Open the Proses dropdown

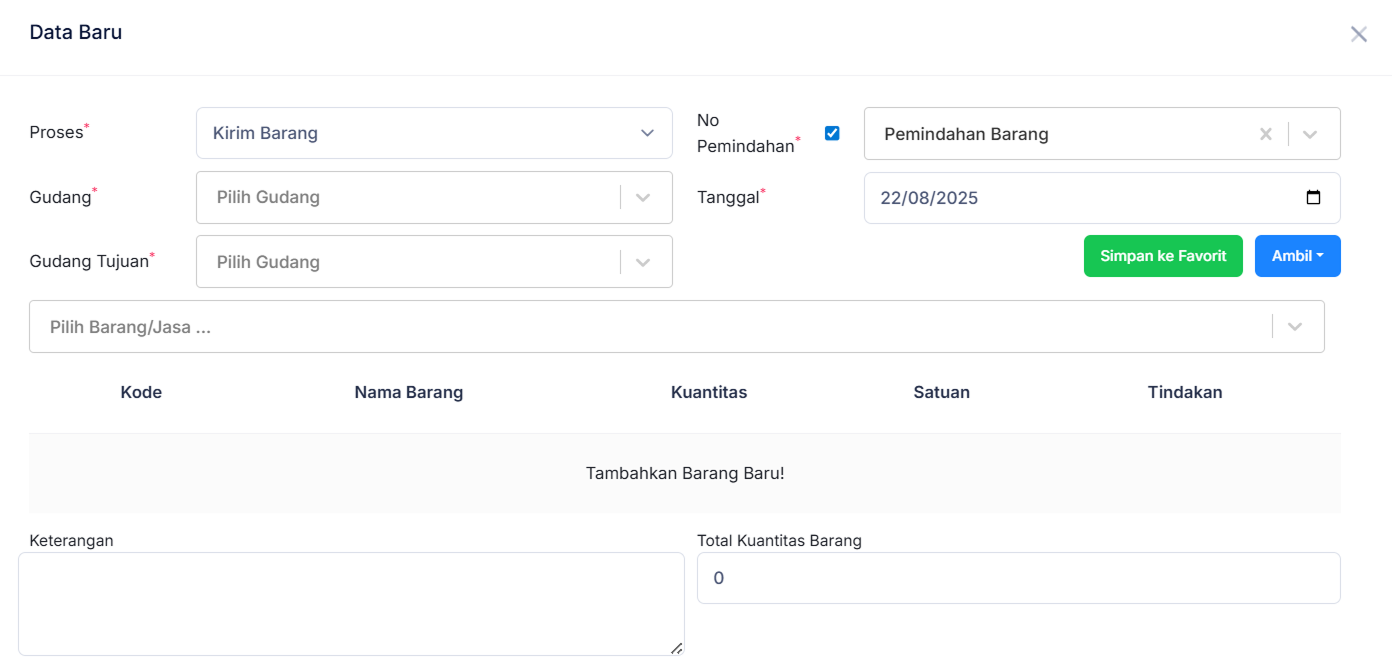click(x=434, y=132)
